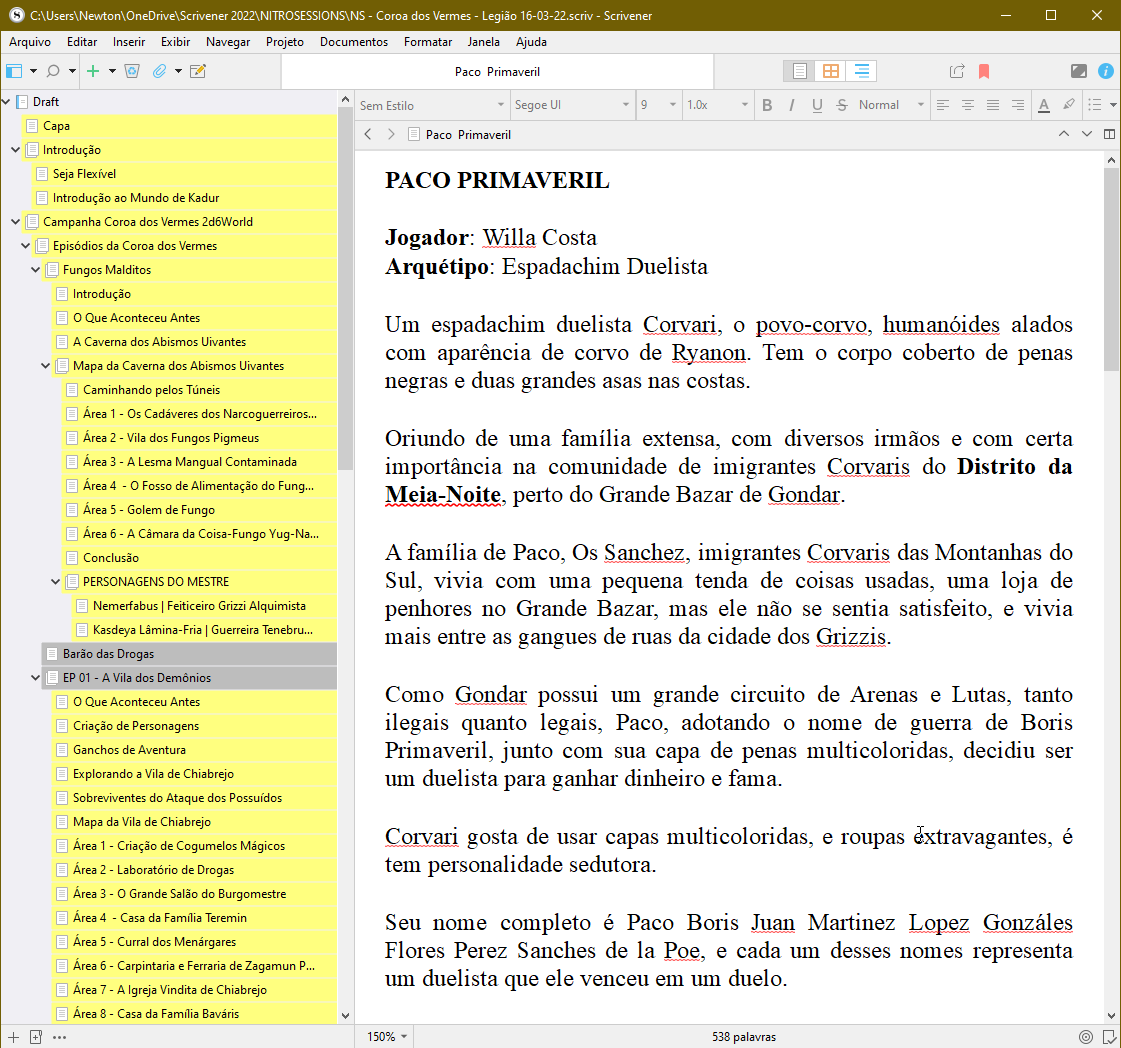Click the document icon beside Paco Primaveril
Screen dimensions: 1121x1048
413,134
